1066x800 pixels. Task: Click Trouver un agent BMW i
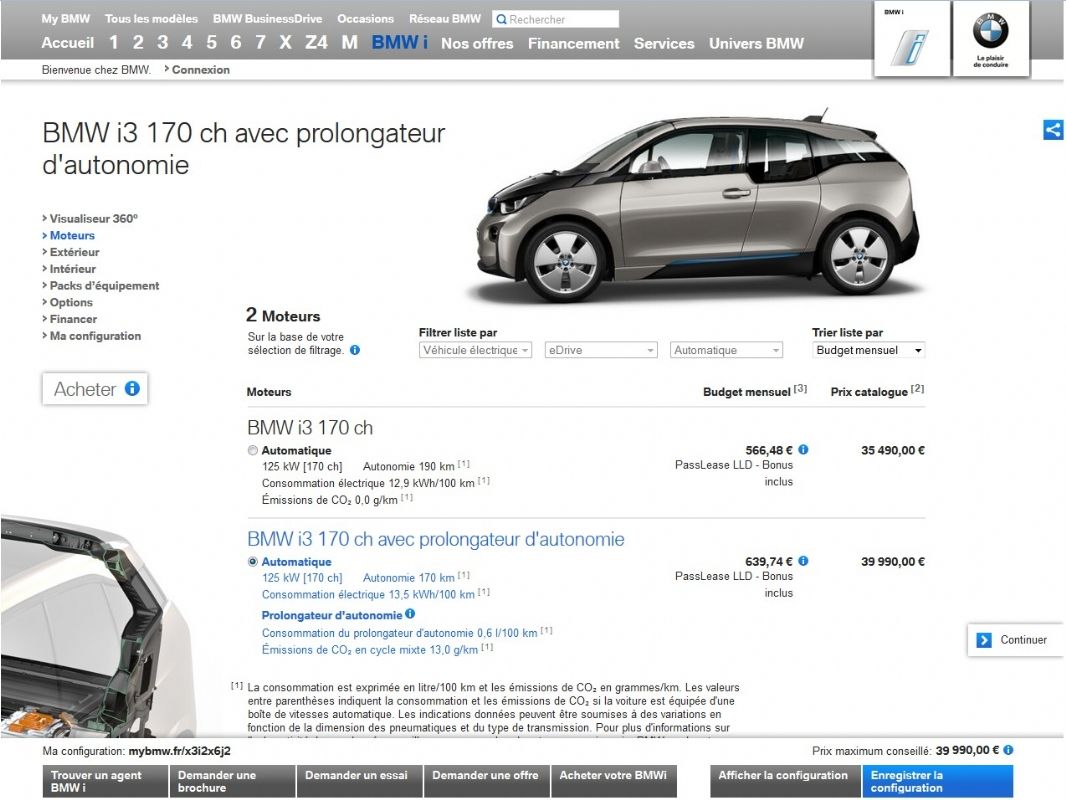tap(105, 781)
